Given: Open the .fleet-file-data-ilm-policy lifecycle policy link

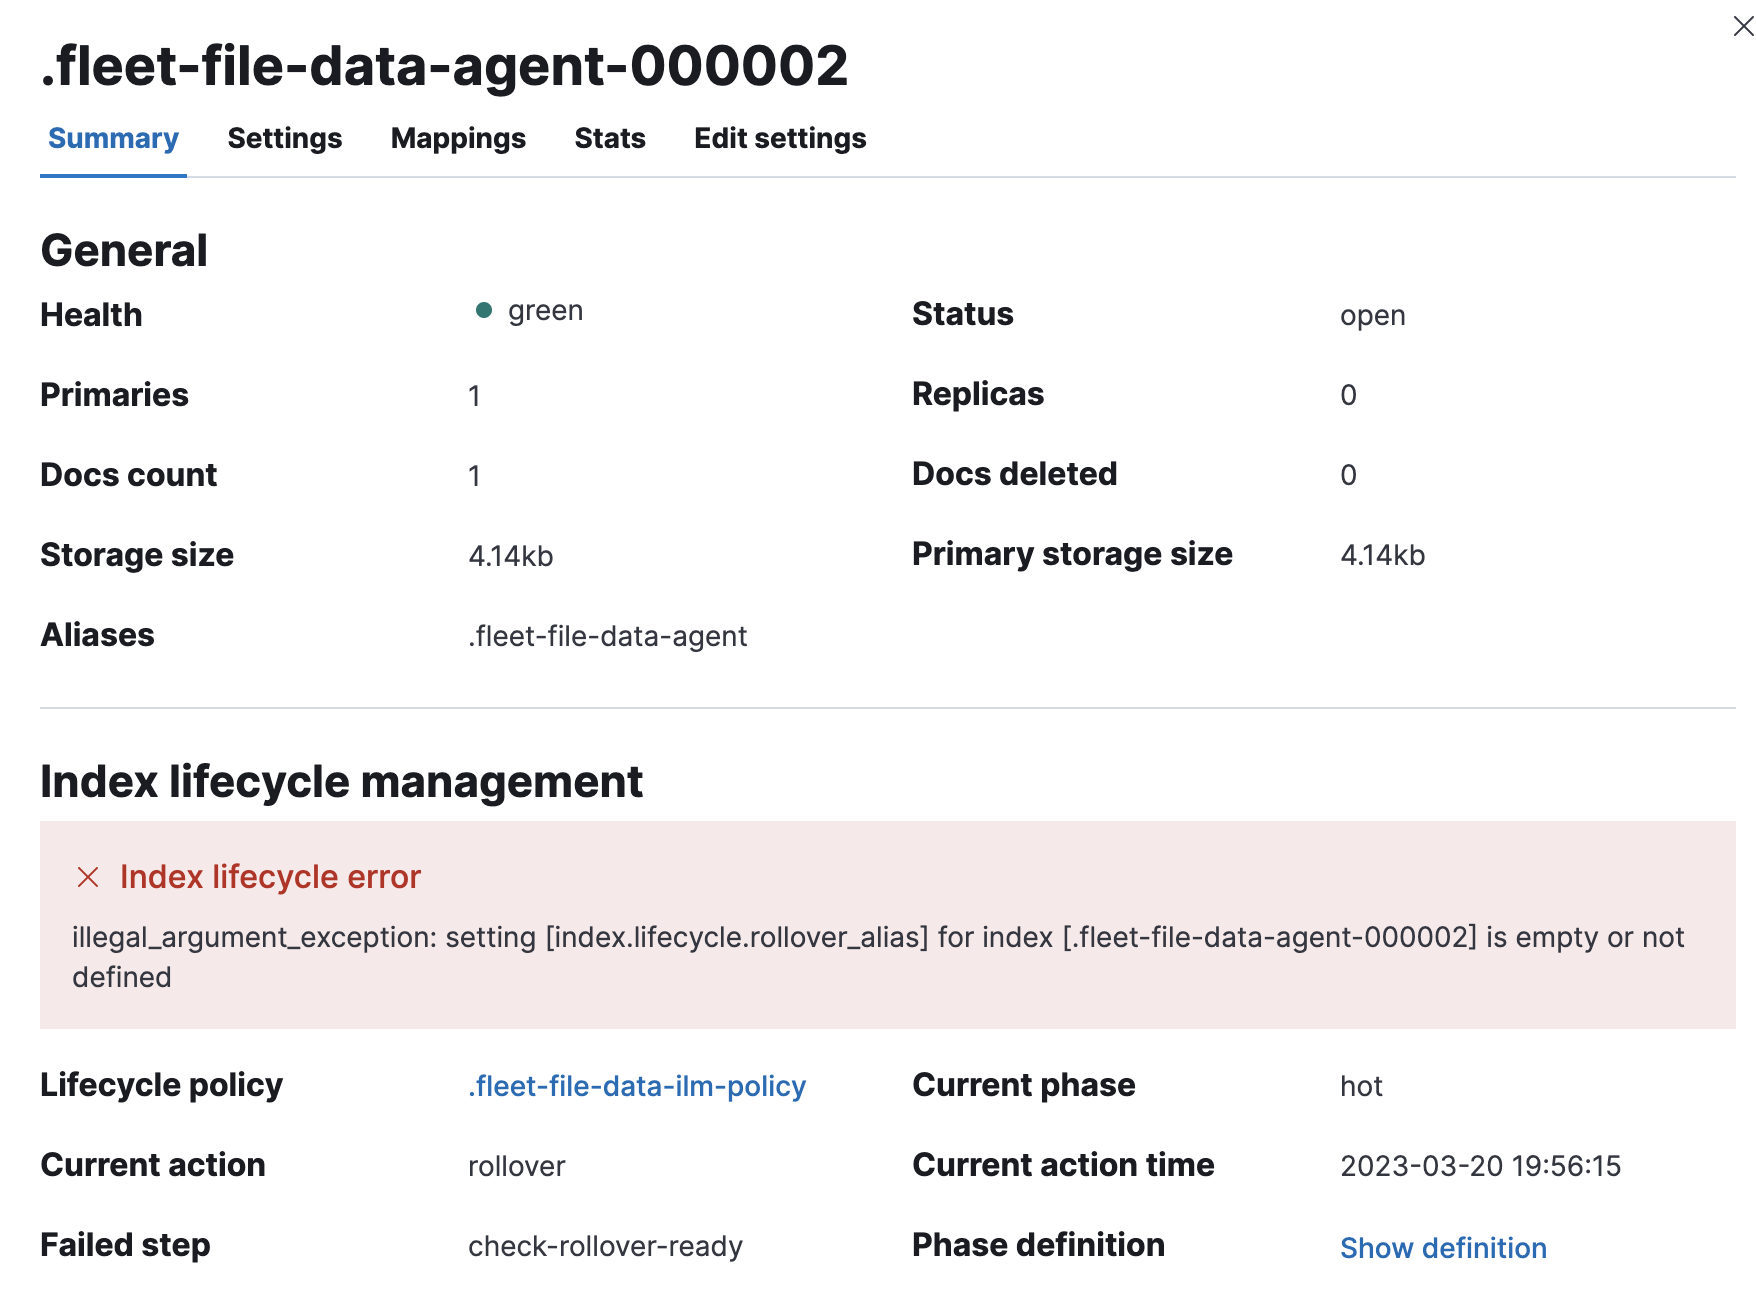Looking at the screenshot, I should point(636,1085).
